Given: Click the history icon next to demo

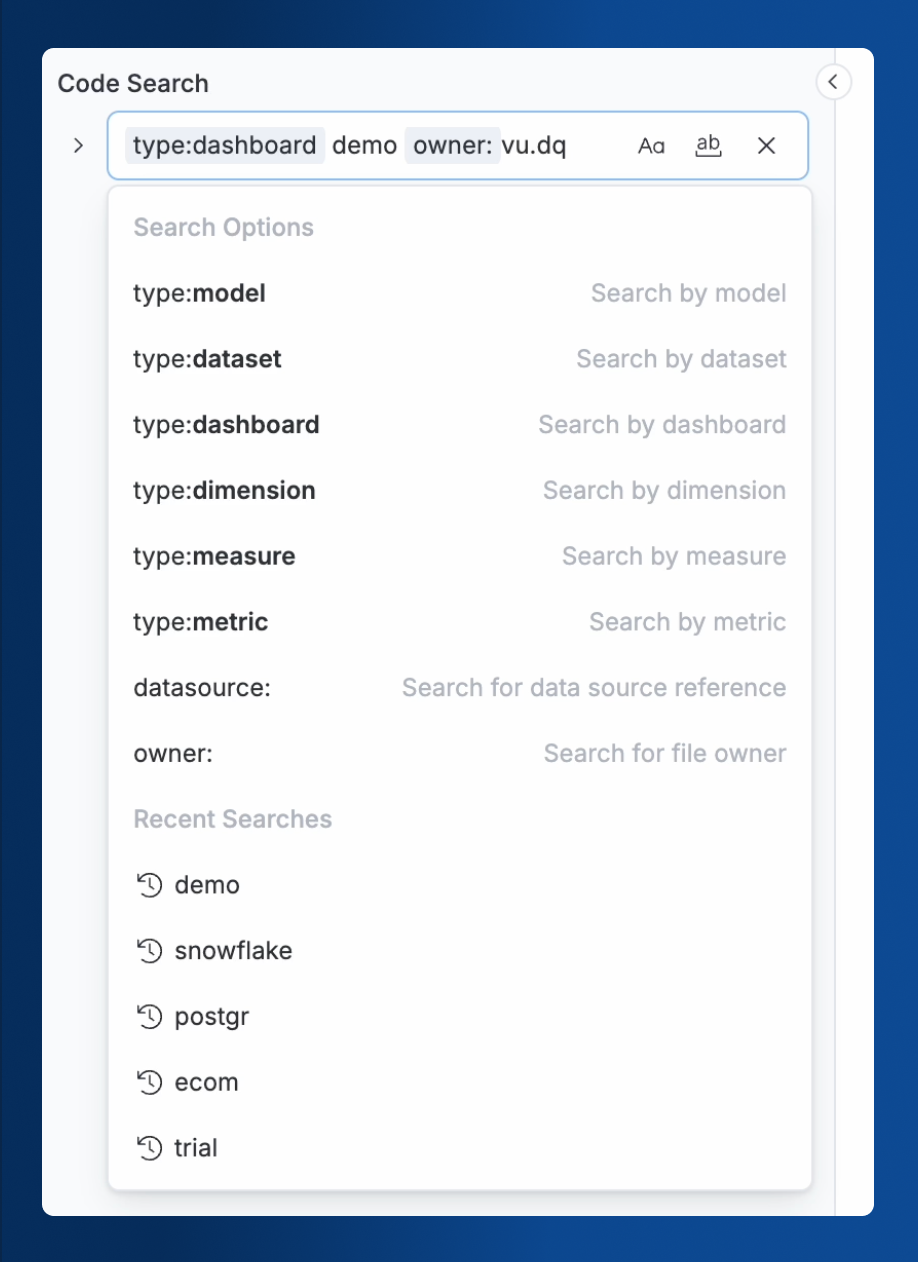Looking at the screenshot, I should (x=148, y=885).
